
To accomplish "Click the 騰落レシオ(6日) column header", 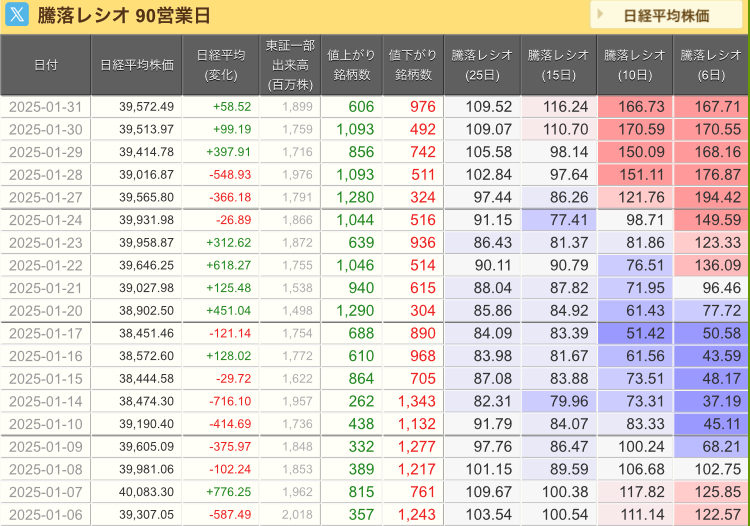I will click(x=711, y=65).
